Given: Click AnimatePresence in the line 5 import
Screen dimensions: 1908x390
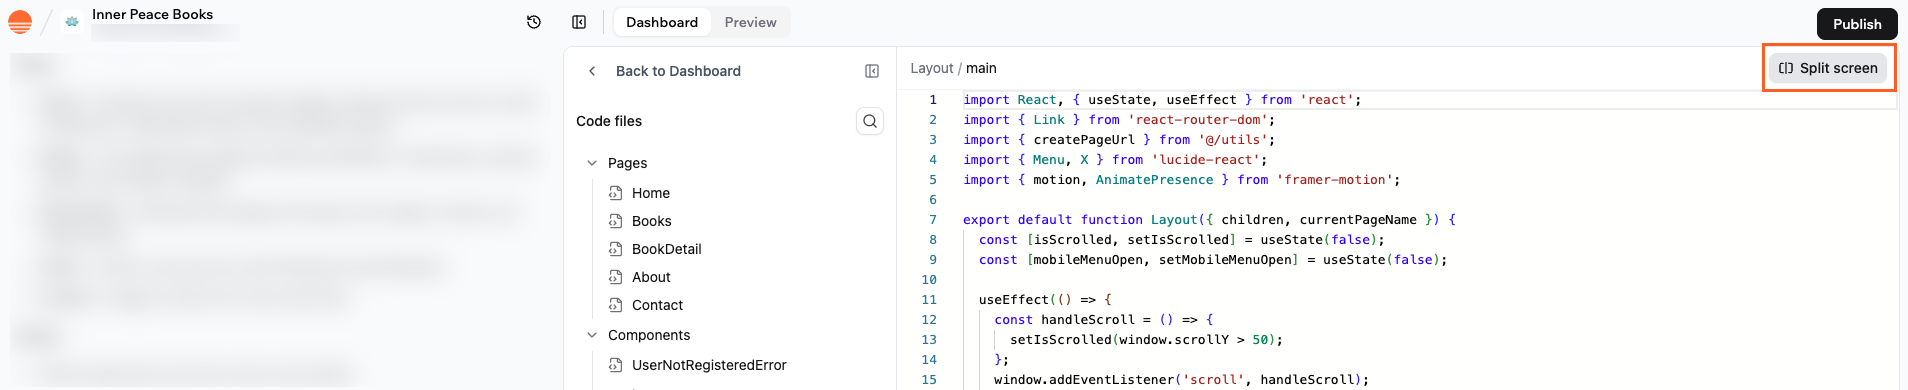Looking at the screenshot, I should coord(1155,180).
